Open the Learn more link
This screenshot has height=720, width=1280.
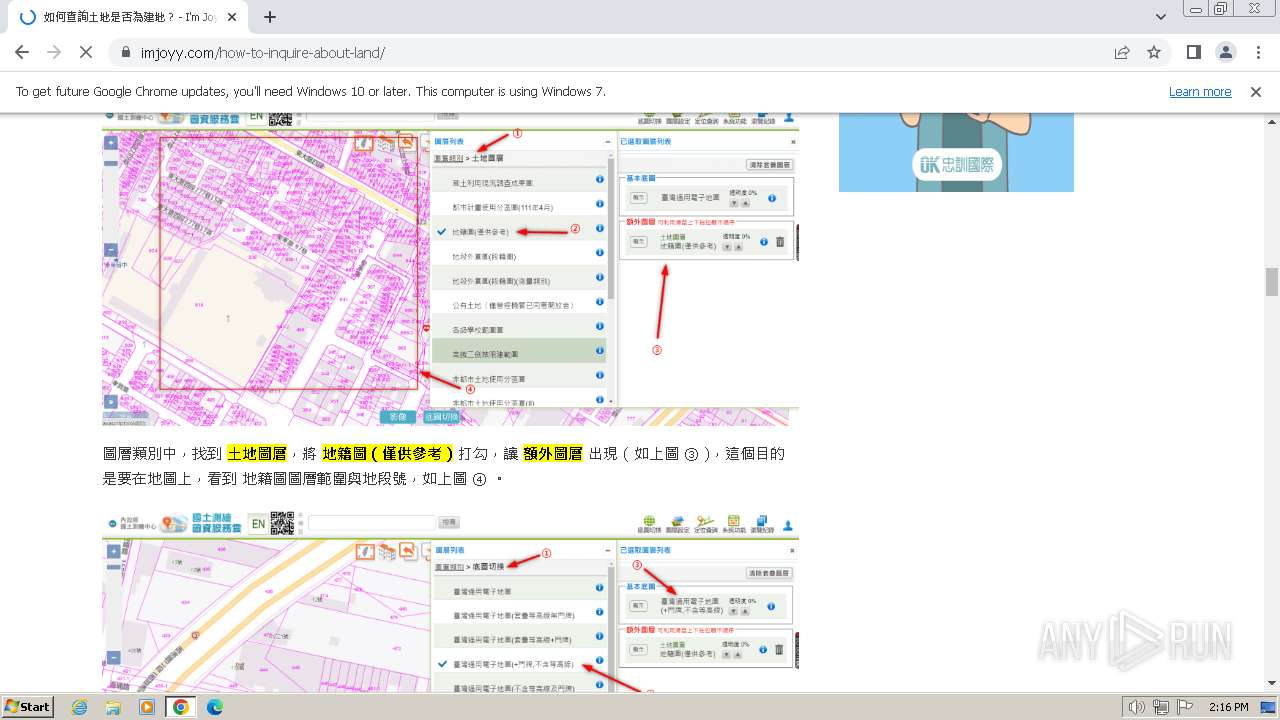point(1200,91)
